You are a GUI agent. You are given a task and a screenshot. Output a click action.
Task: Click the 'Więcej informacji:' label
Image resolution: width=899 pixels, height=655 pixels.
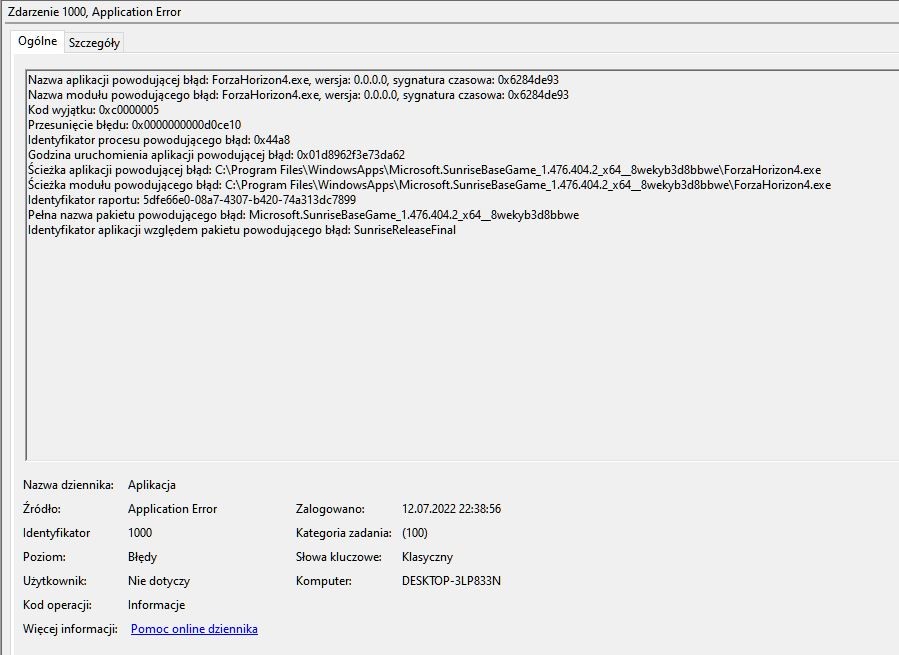(70, 629)
